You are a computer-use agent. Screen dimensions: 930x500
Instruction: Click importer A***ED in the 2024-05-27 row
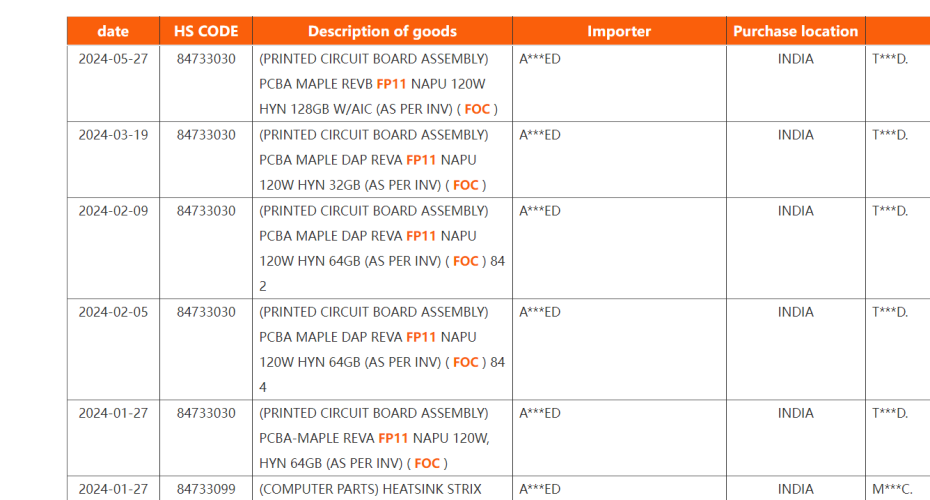[540, 59]
